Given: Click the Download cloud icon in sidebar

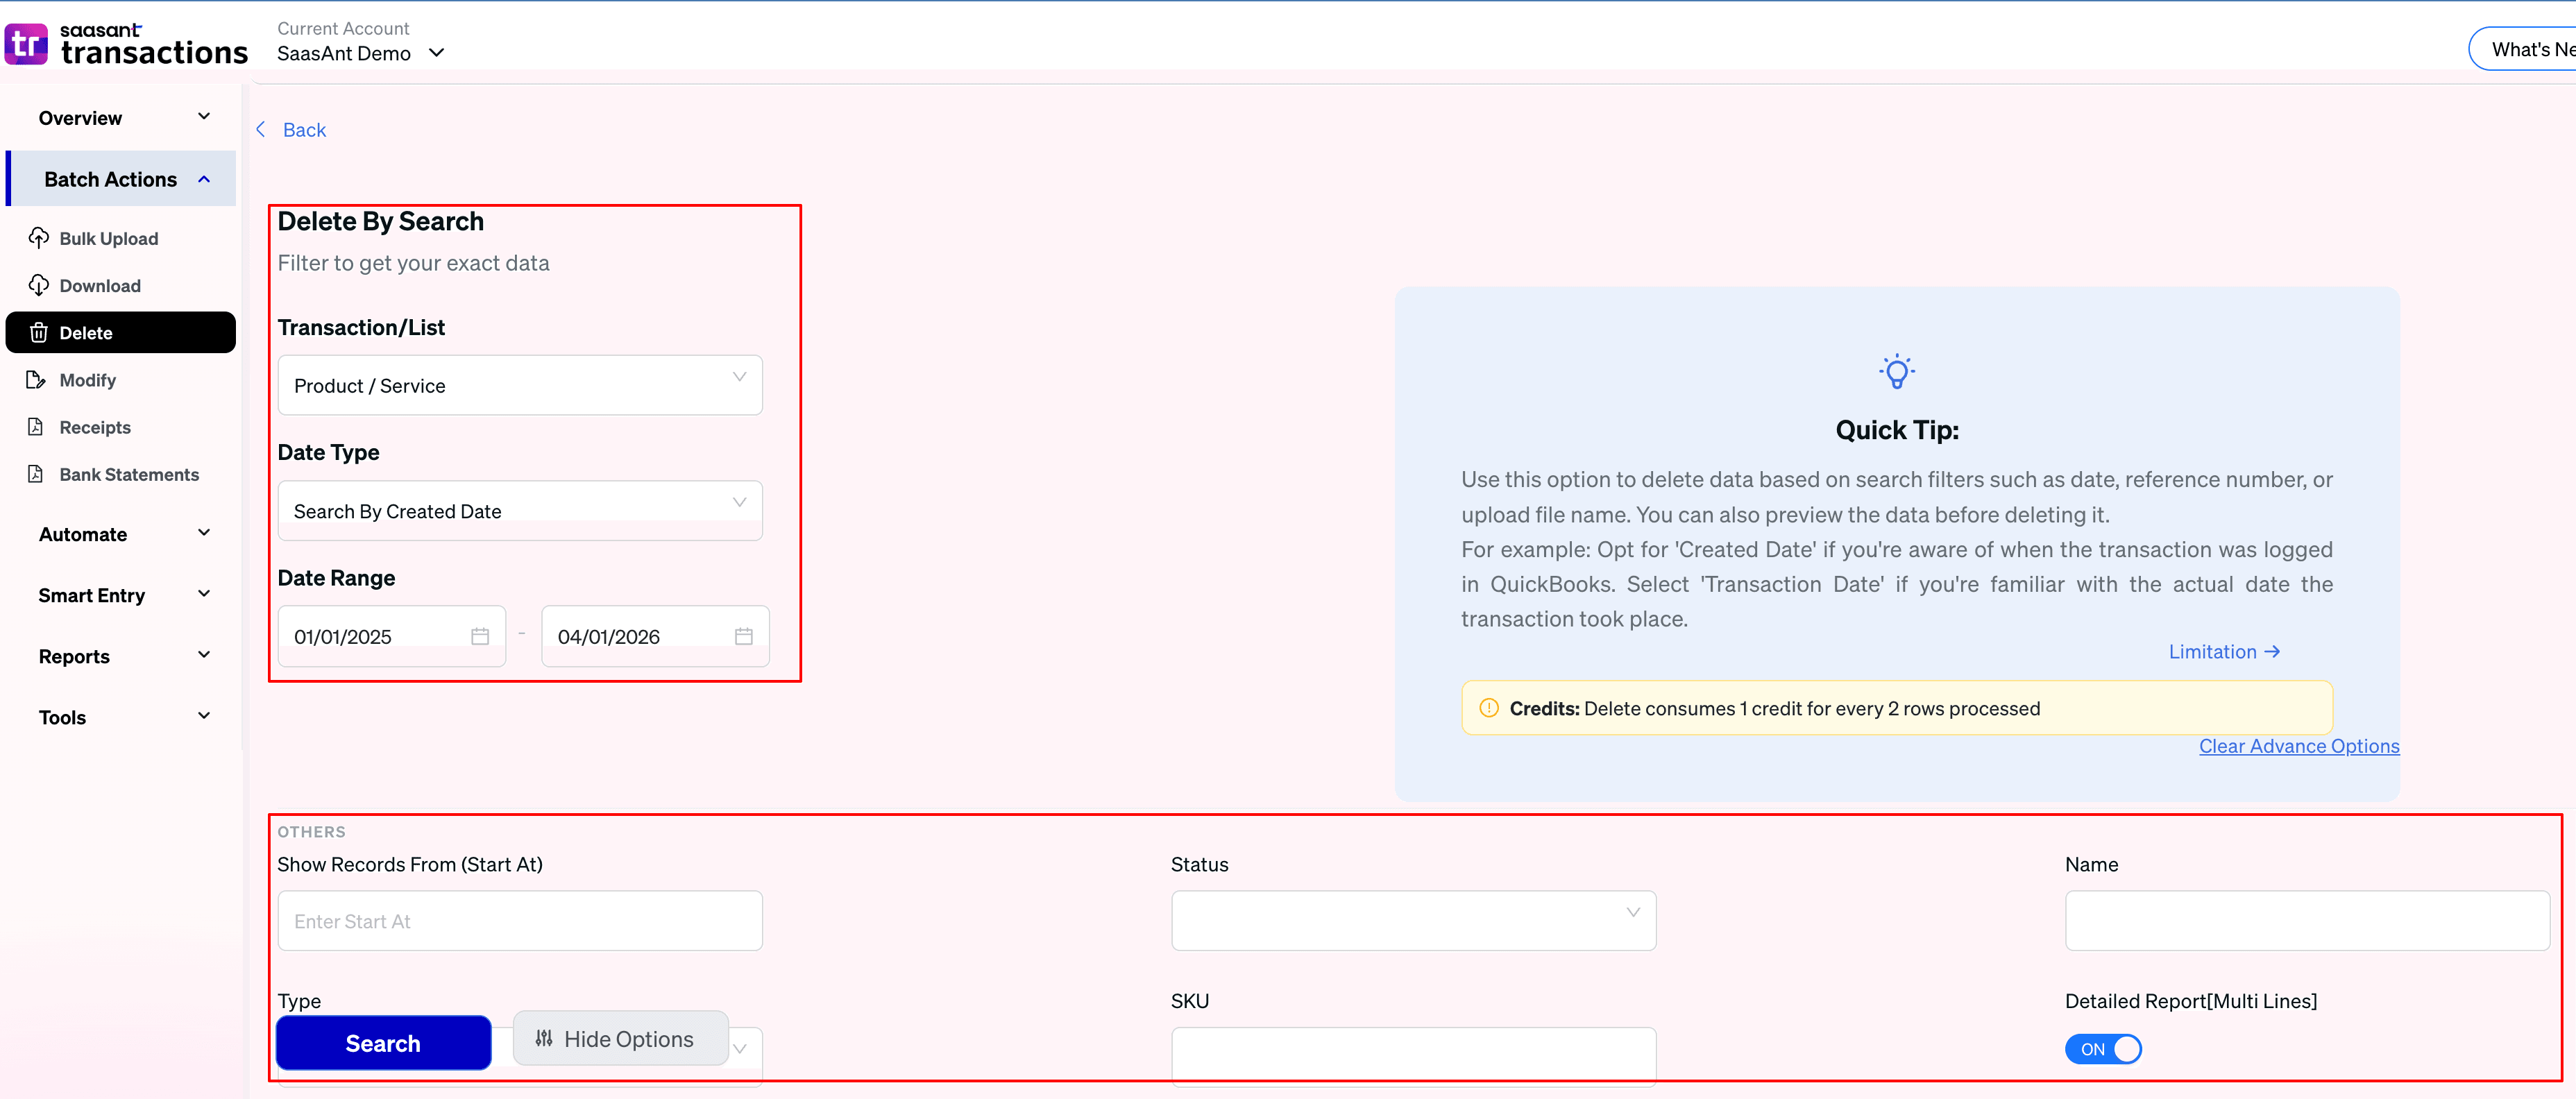Looking at the screenshot, I should point(38,285).
